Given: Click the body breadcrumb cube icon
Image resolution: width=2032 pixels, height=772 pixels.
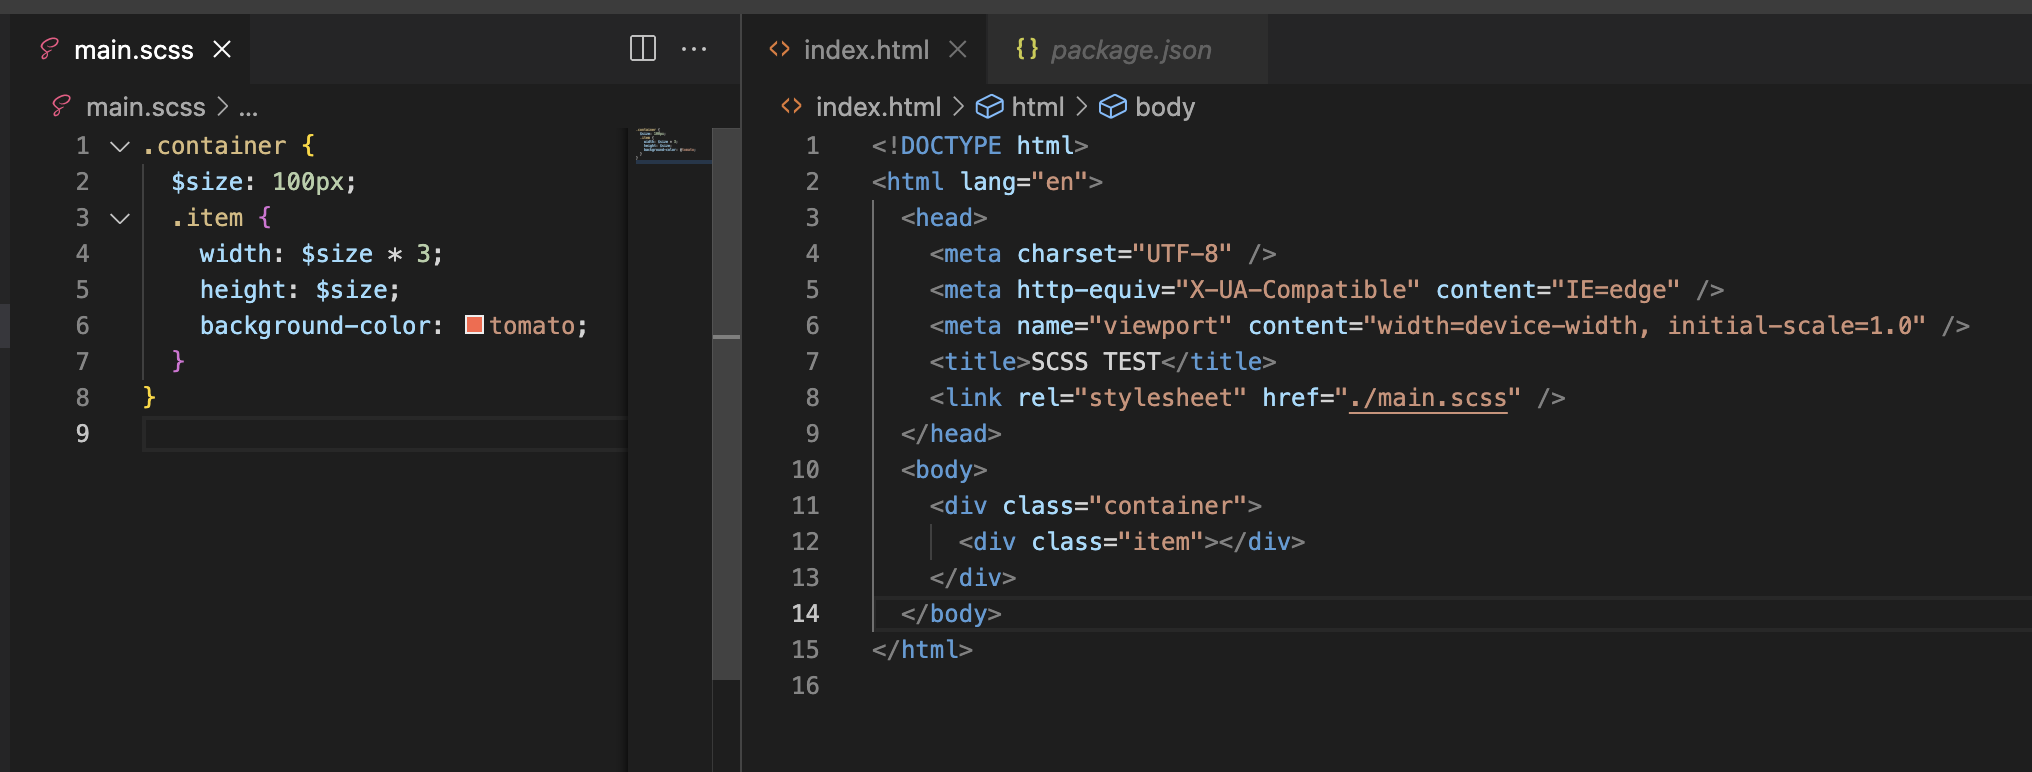Looking at the screenshot, I should pos(1113,107).
